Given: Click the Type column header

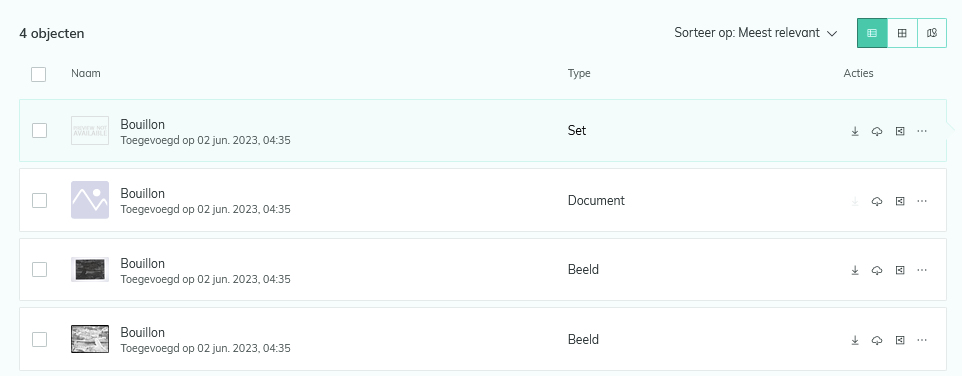Looking at the screenshot, I should pyautogui.click(x=579, y=73).
